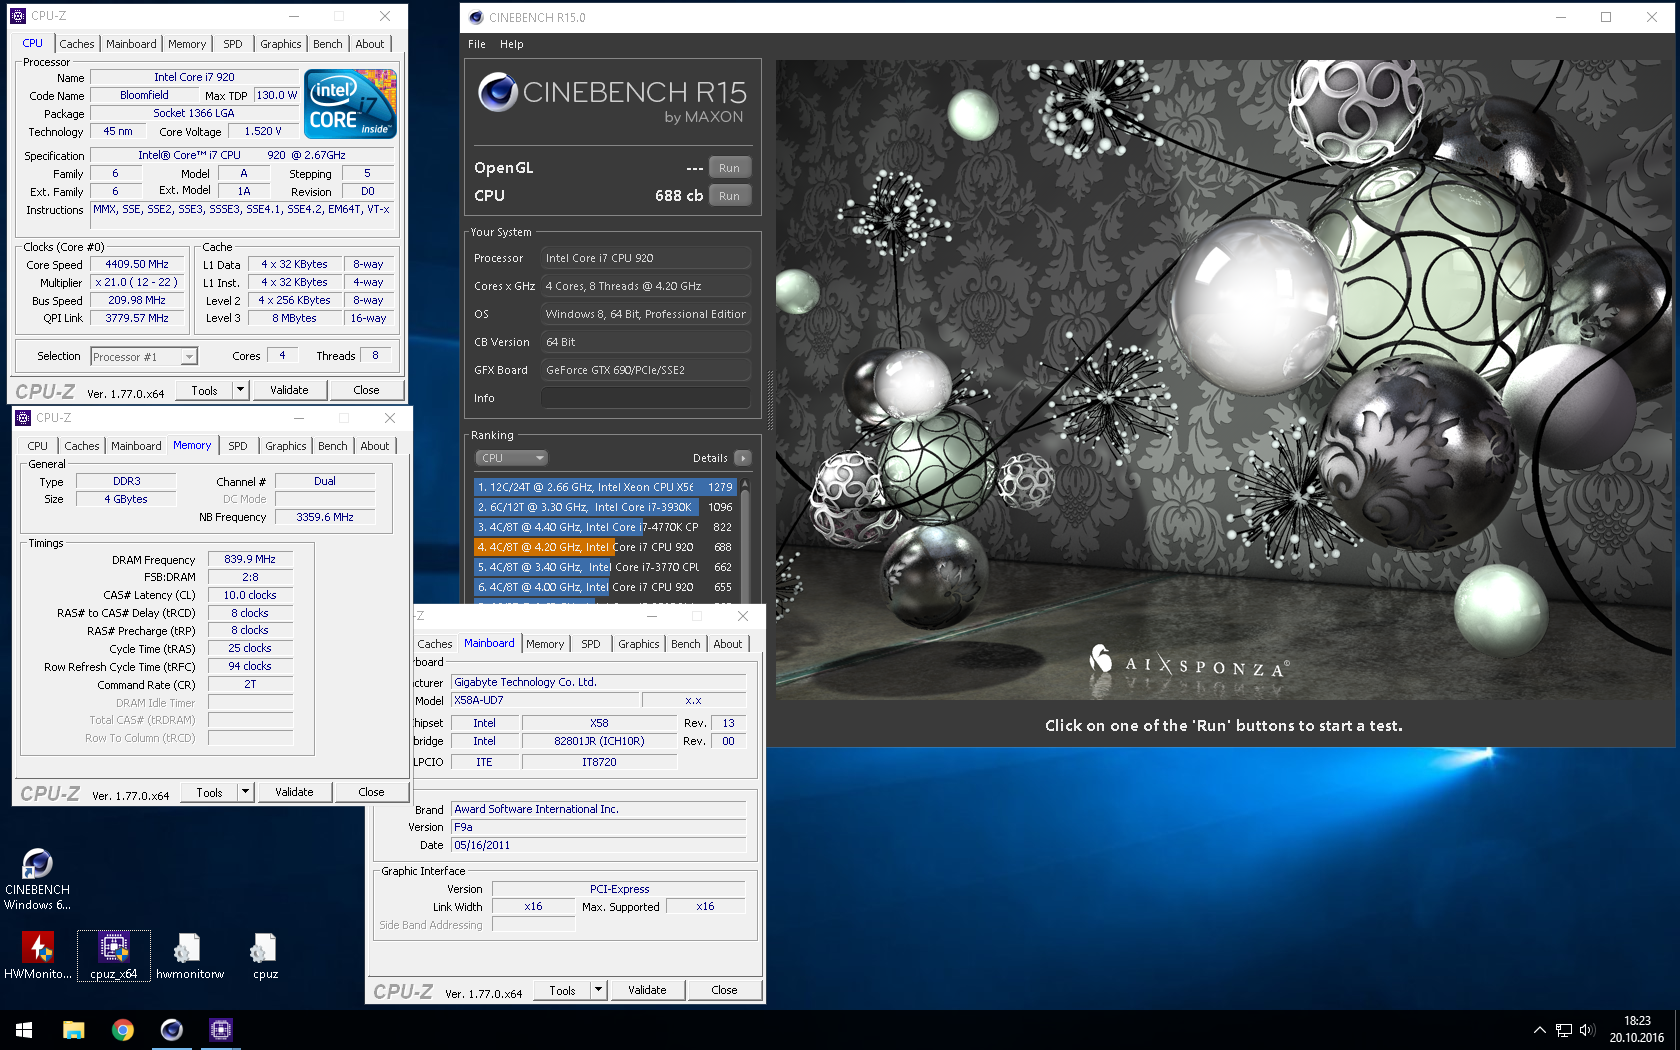1680x1050 pixels.
Task: Click BIOS date 05/16/2011 field
Action: point(599,845)
